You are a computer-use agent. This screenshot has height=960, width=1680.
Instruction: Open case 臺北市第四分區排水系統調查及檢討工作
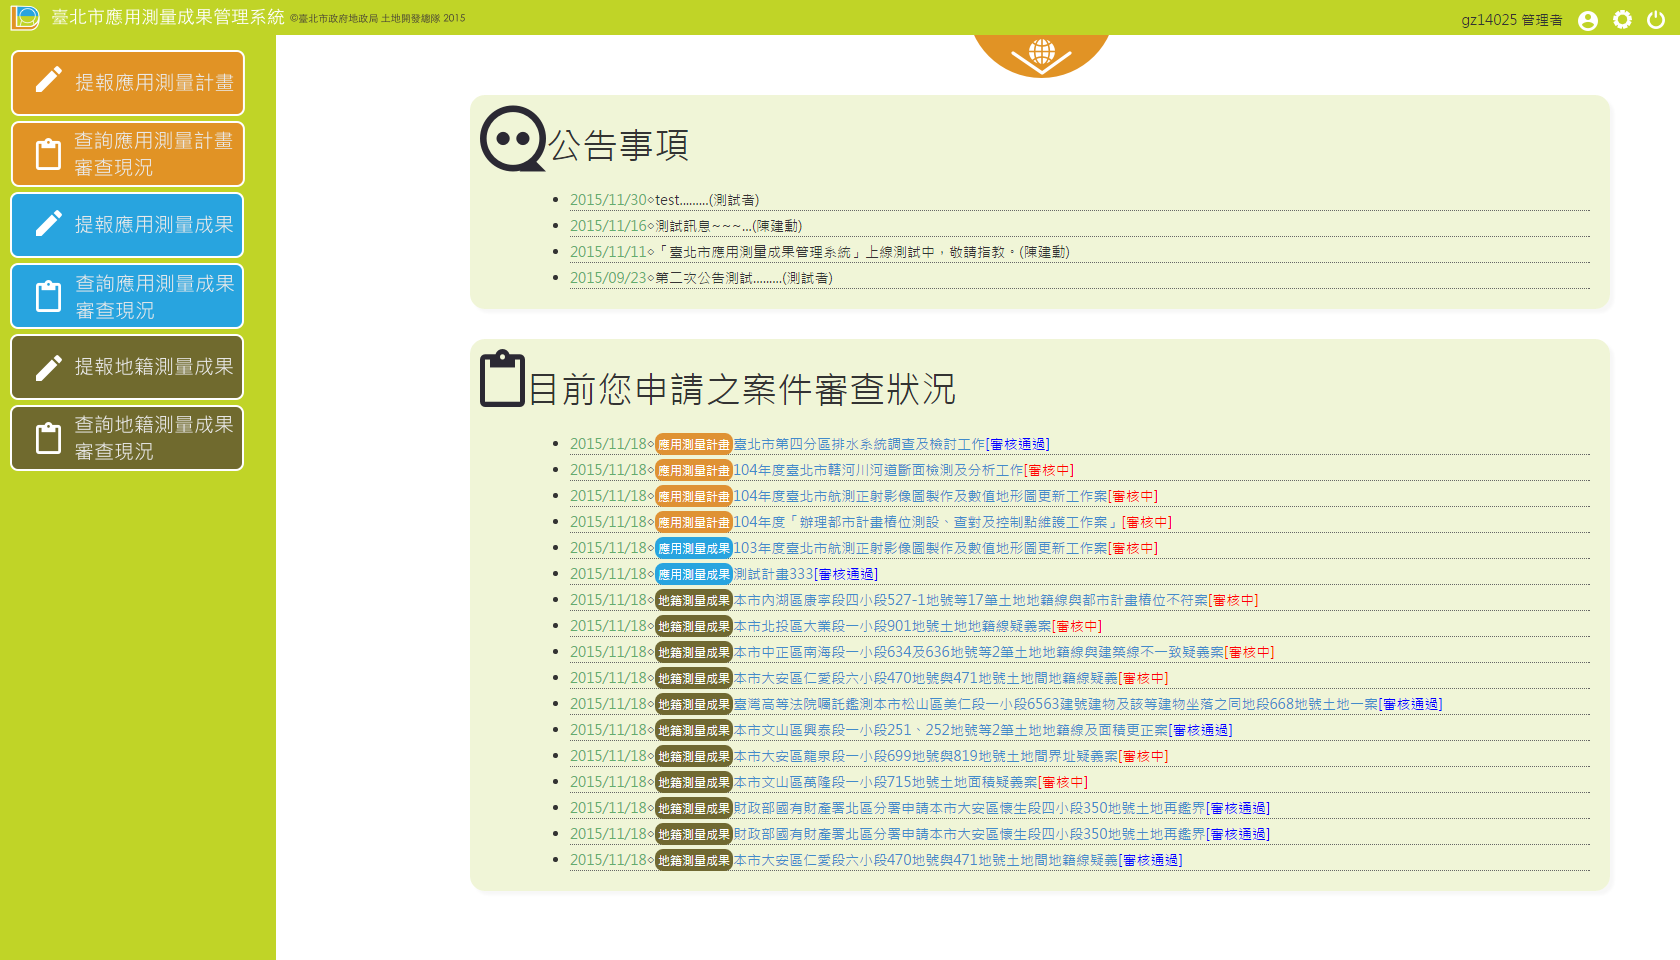pos(859,444)
